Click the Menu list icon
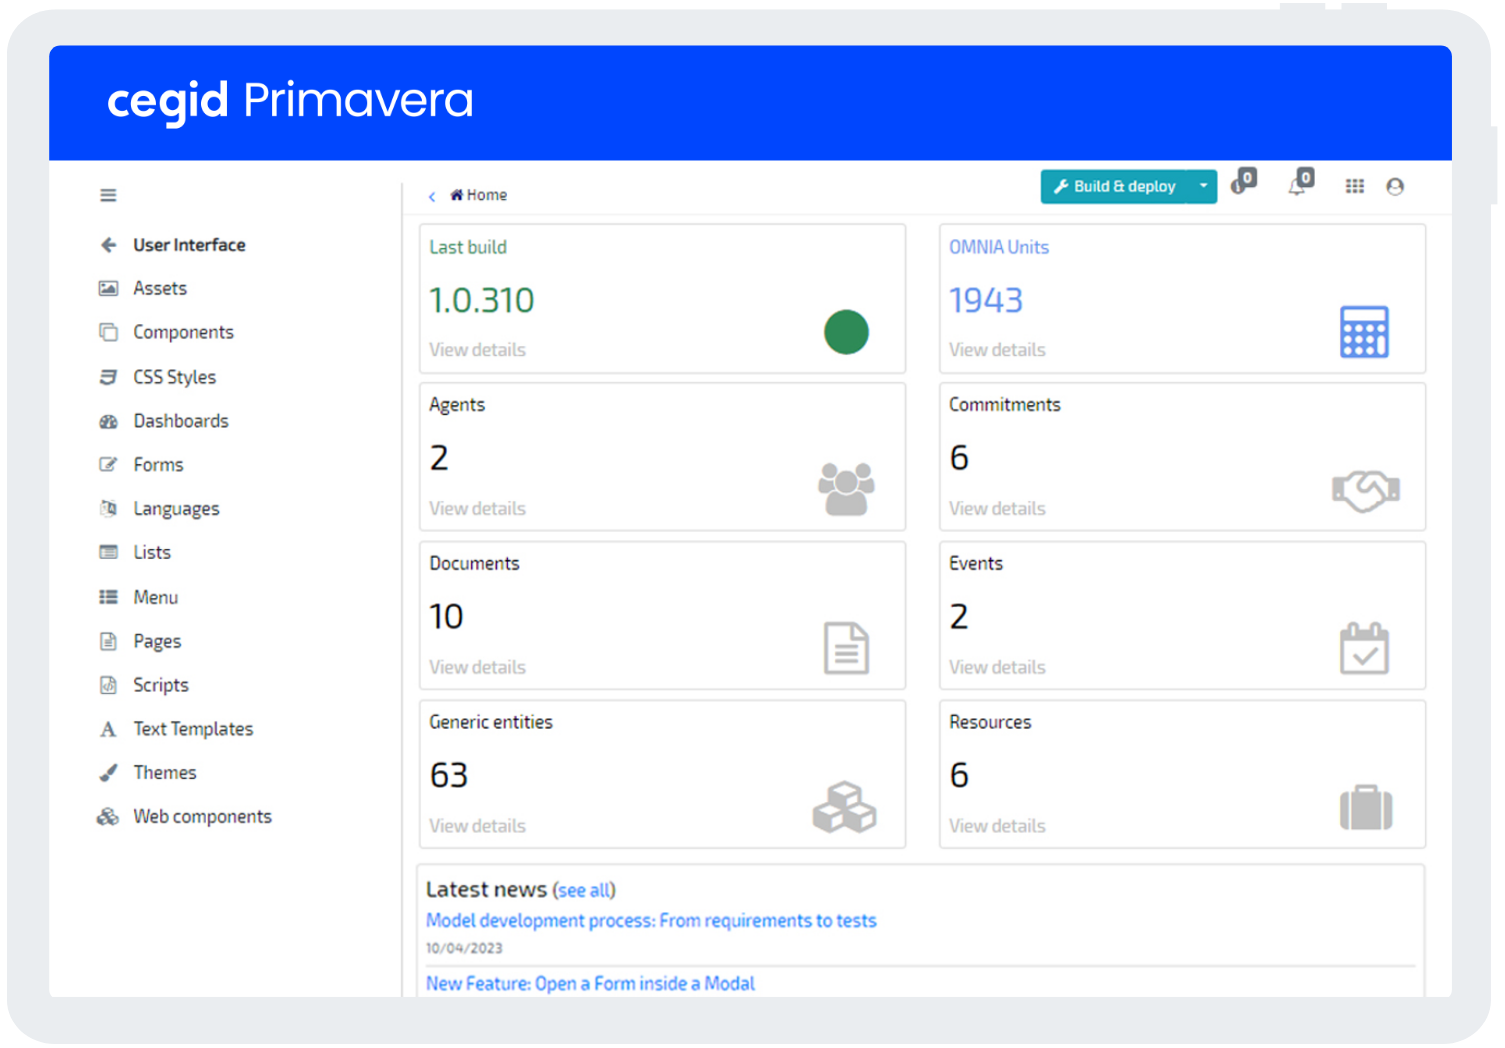 [108, 597]
